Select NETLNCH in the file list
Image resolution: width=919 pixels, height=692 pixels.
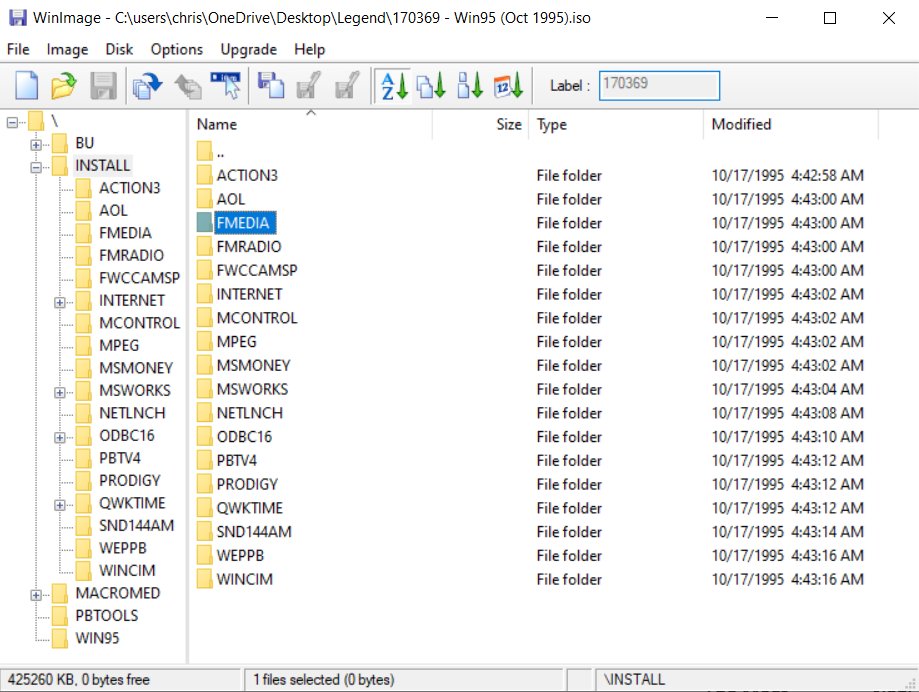click(x=250, y=413)
